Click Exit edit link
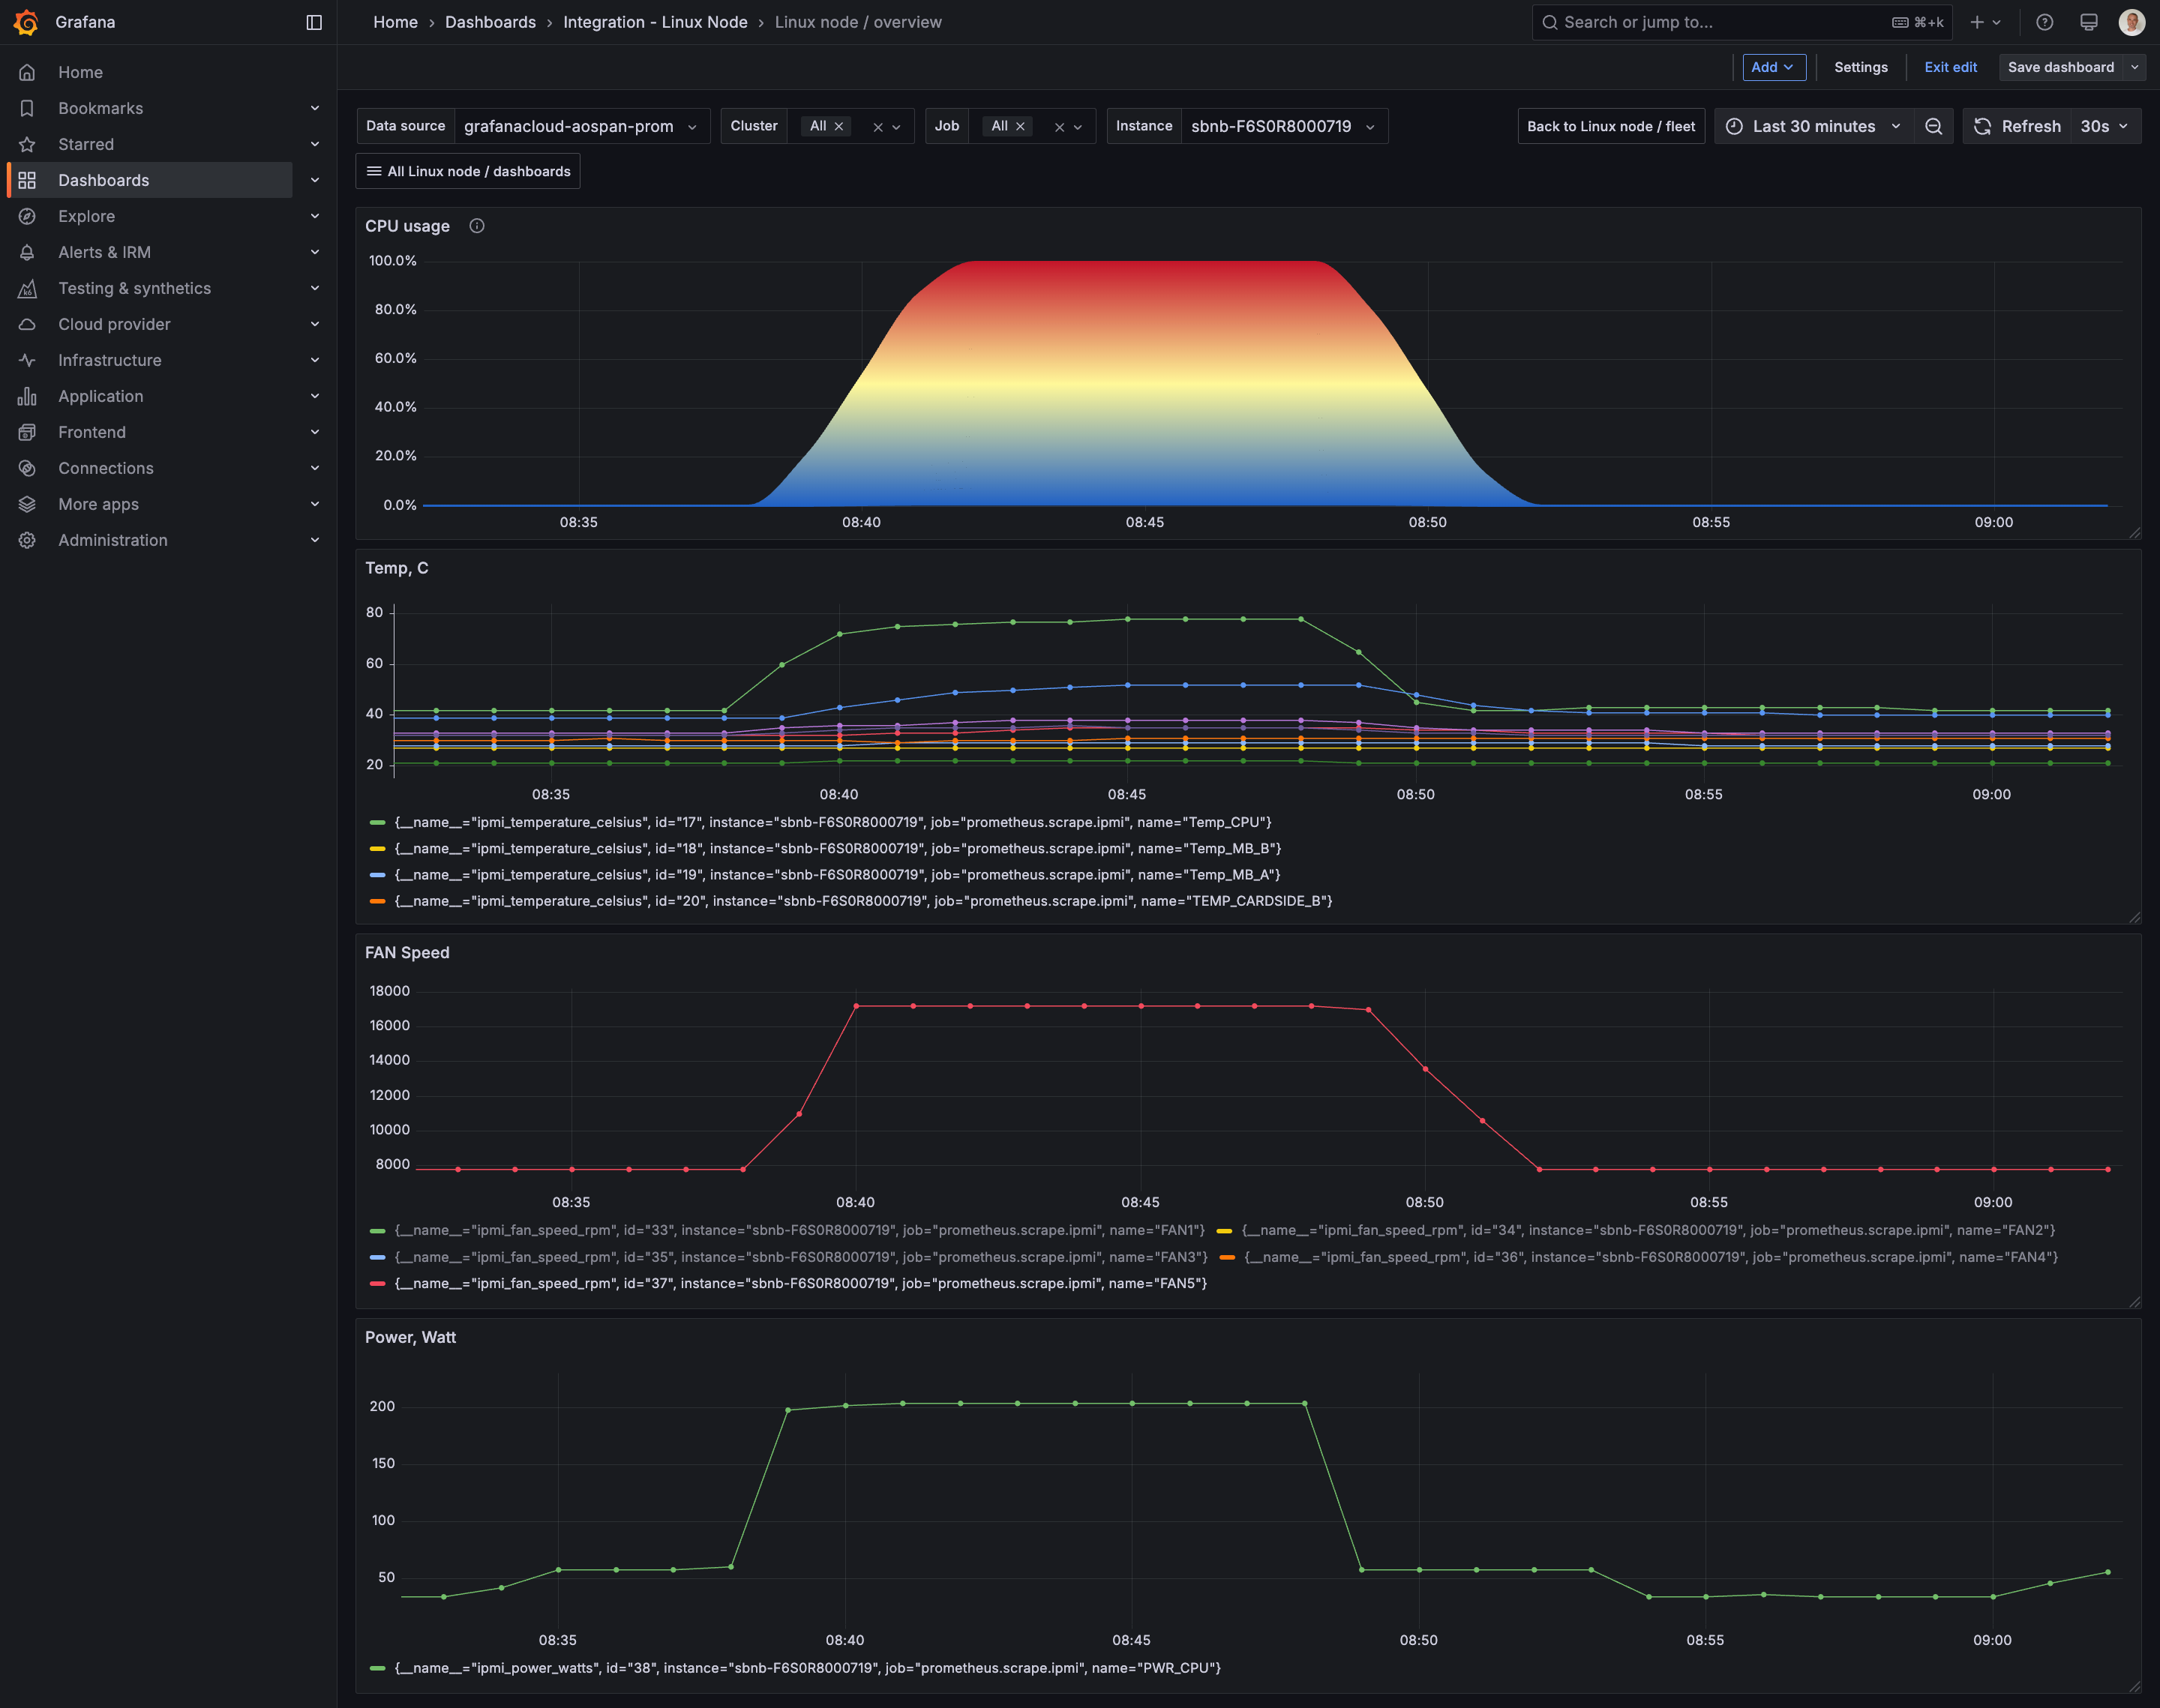Viewport: 2160px width, 1708px height. click(1950, 67)
